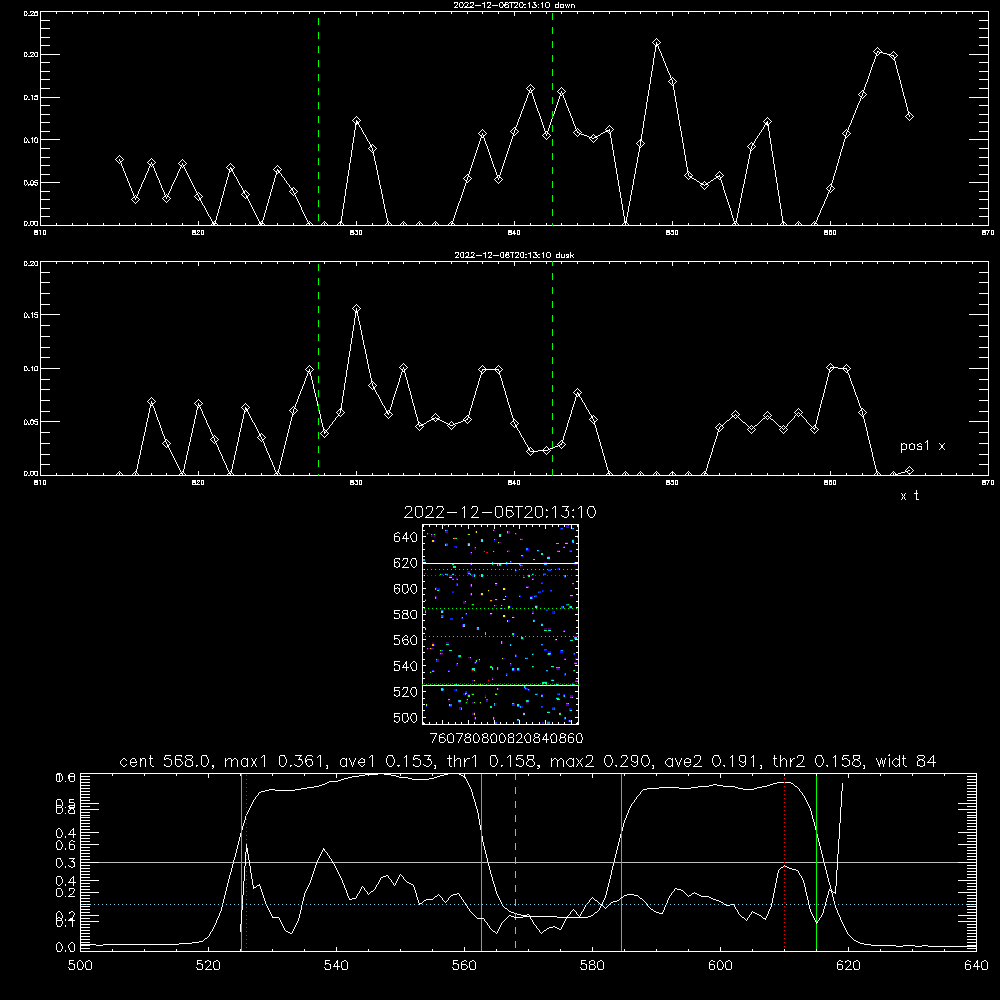
Task: Select the 'widt 84' value
Action: click(x=906, y=761)
